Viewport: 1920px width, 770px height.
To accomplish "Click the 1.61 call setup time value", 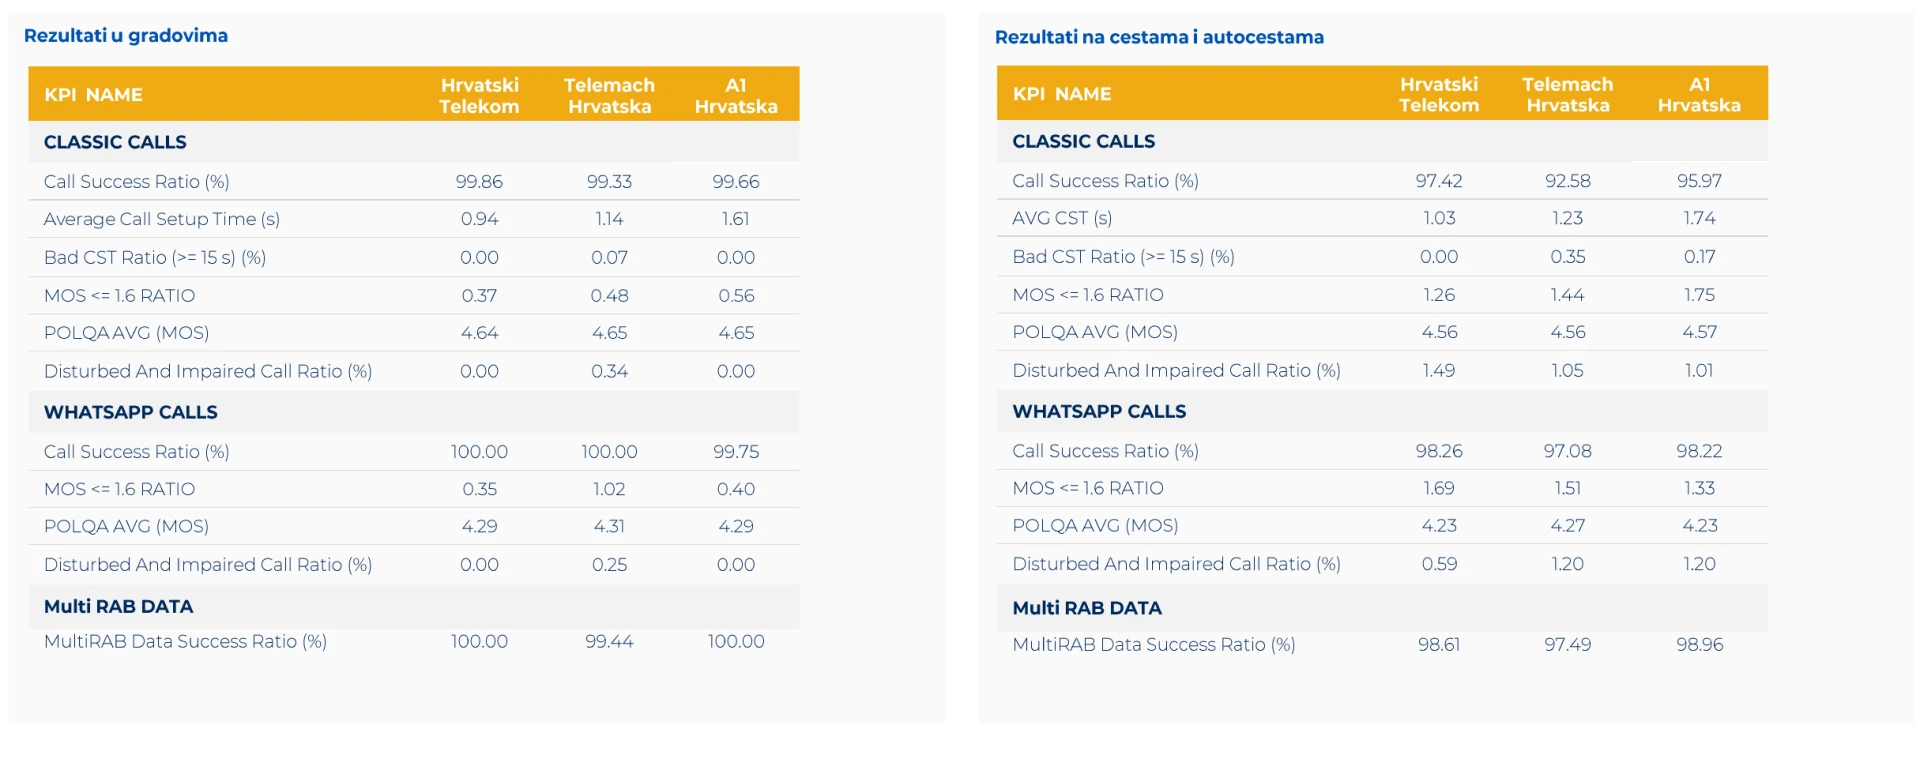I will [736, 219].
